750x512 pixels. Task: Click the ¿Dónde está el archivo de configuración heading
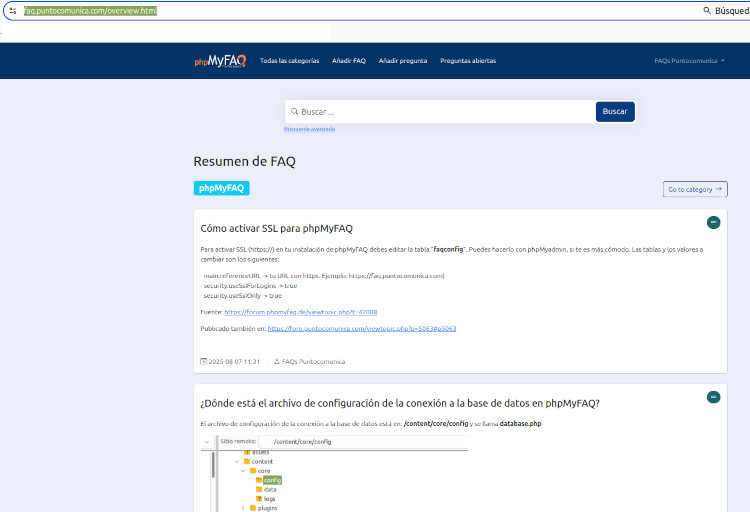(x=400, y=403)
